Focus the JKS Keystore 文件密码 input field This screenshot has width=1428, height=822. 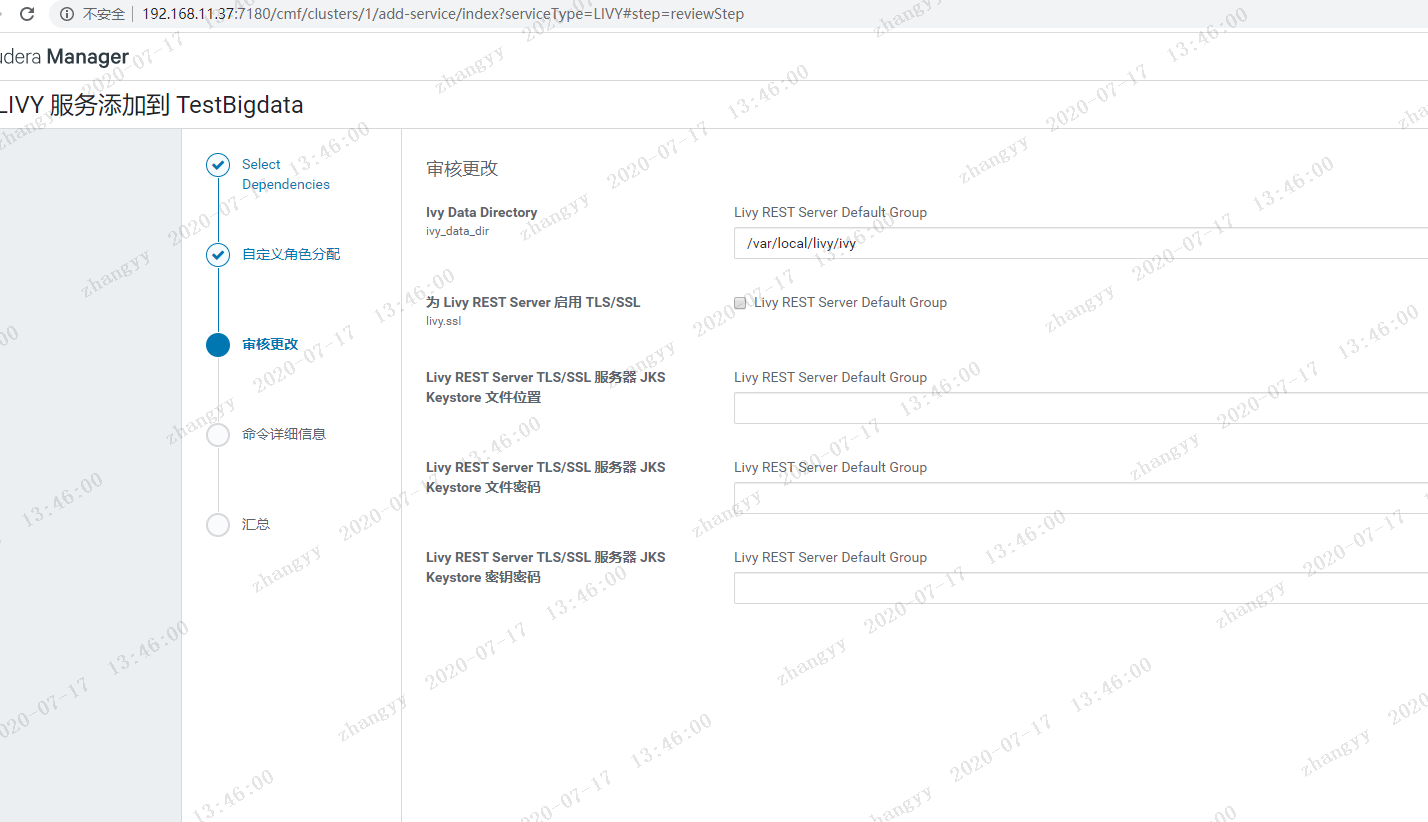[1081, 498]
